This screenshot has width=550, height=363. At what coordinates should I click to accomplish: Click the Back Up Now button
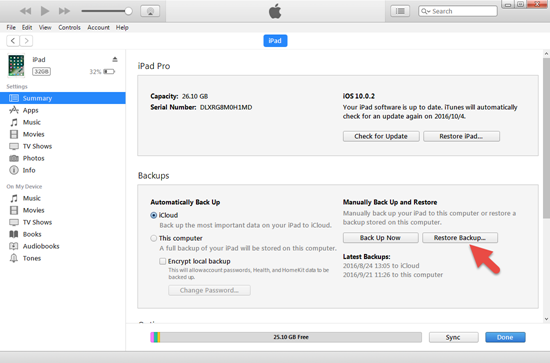click(x=381, y=238)
